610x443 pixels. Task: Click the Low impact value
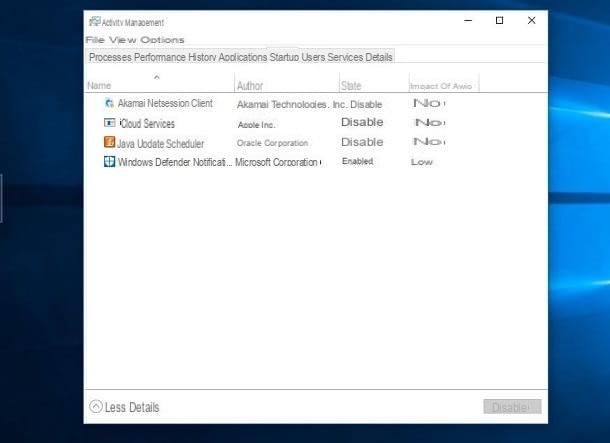click(x=422, y=162)
